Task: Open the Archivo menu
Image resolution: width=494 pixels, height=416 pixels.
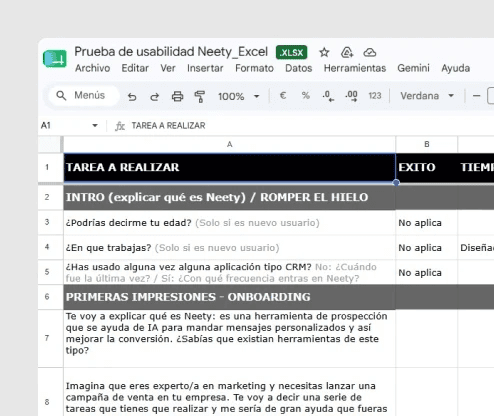Action: coord(92,68)
